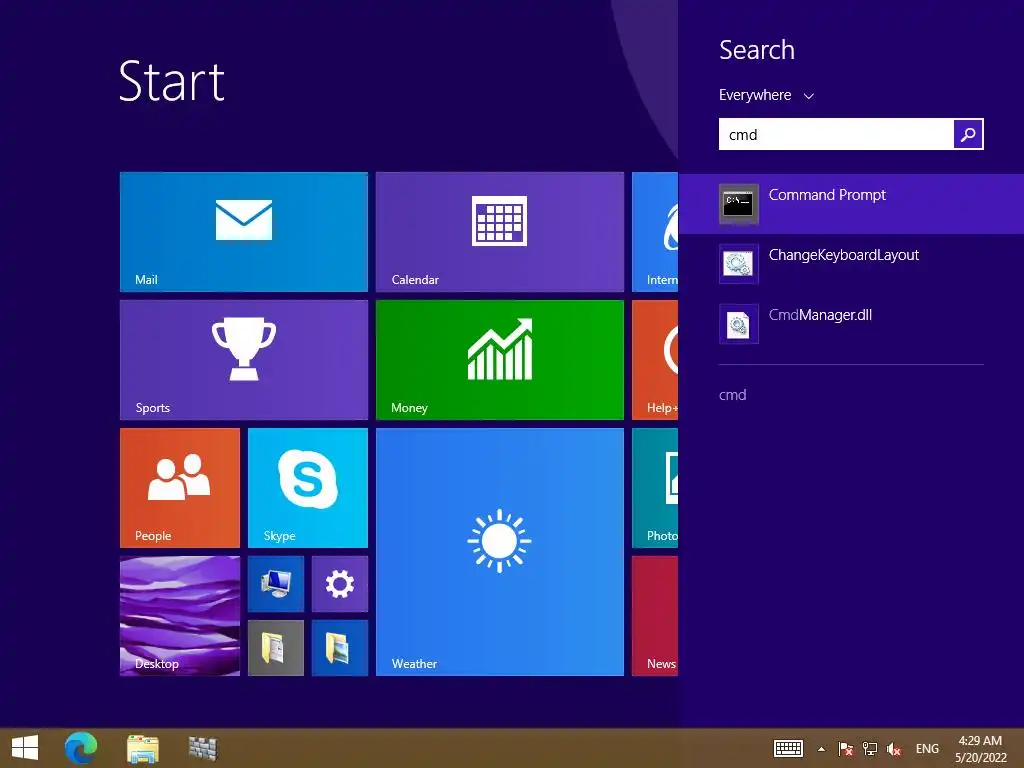
Task: Open the Desktop tile
Action: click(180, 616)
